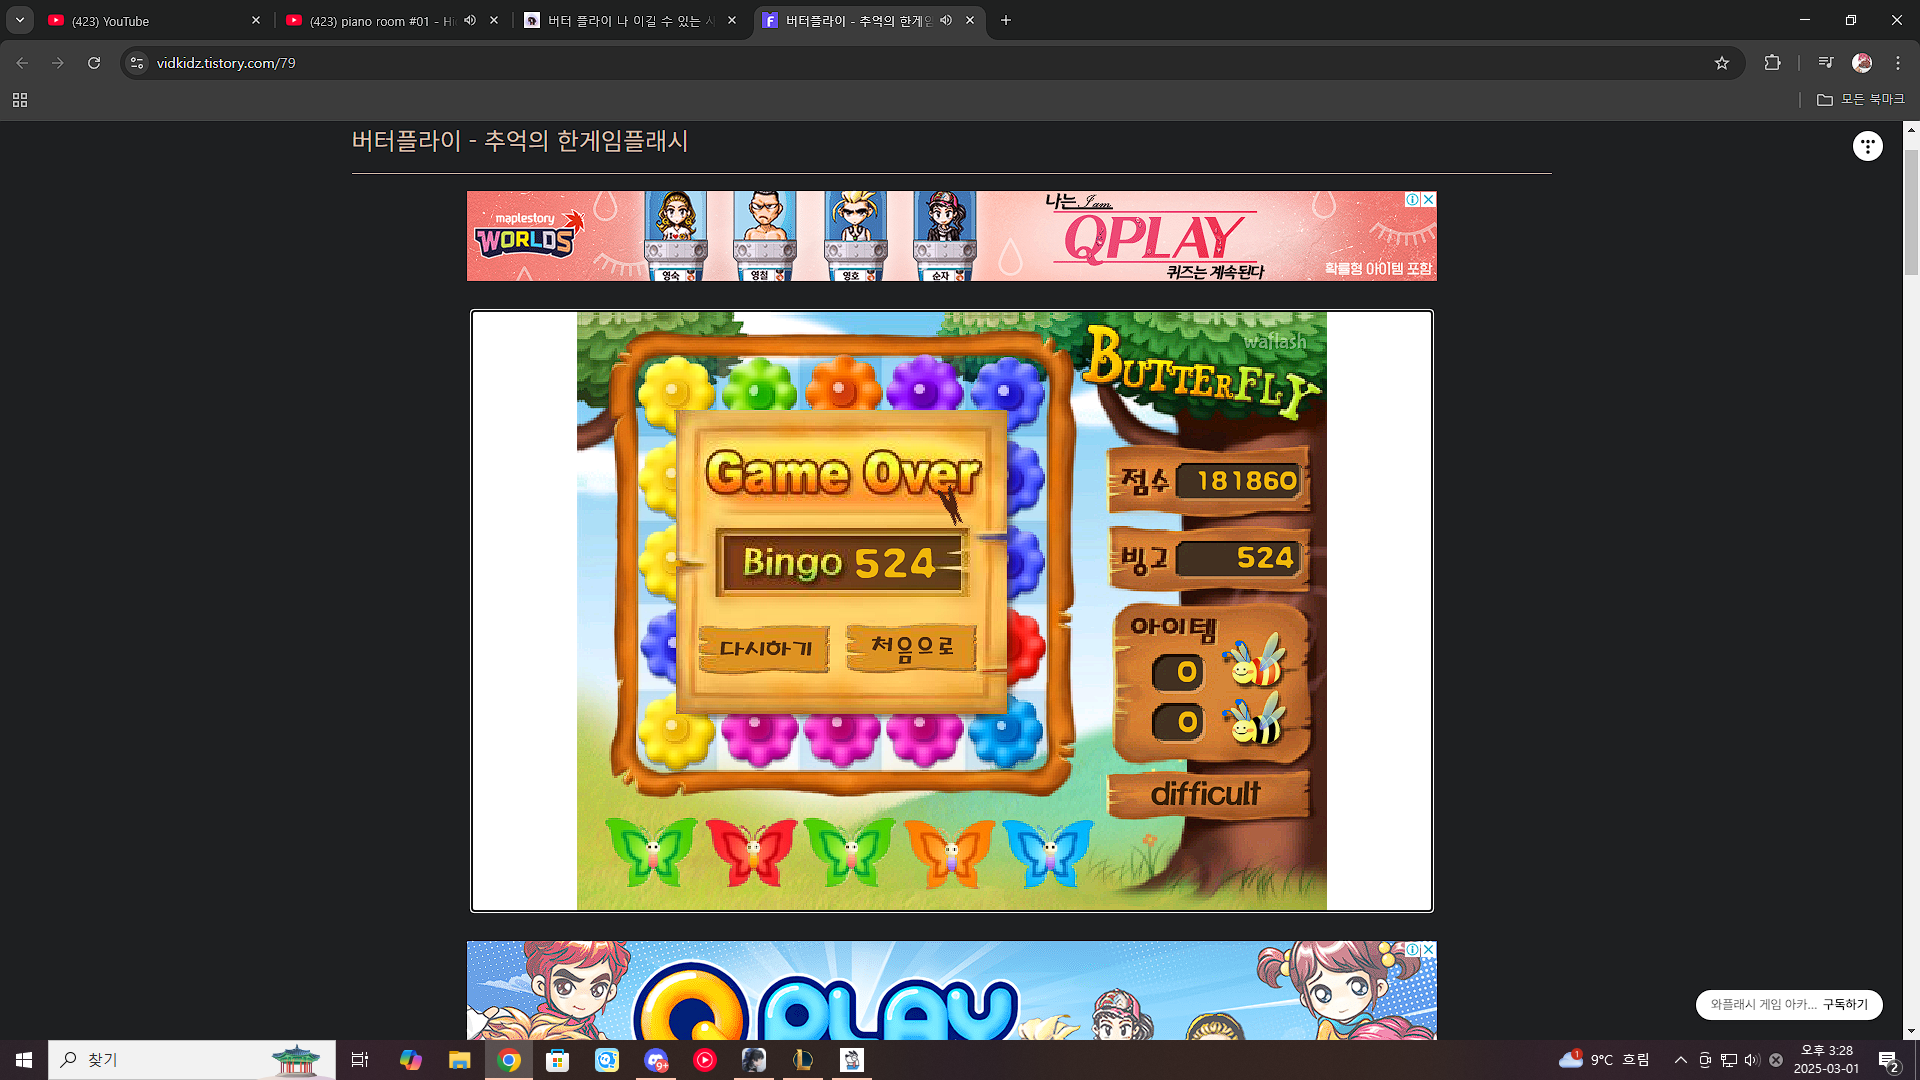Image resolution: width=1920 pixels, height=1080 pixels.
Task: Mute audio on the 버터플라이 tab
Action: click(x=946, y=20)
